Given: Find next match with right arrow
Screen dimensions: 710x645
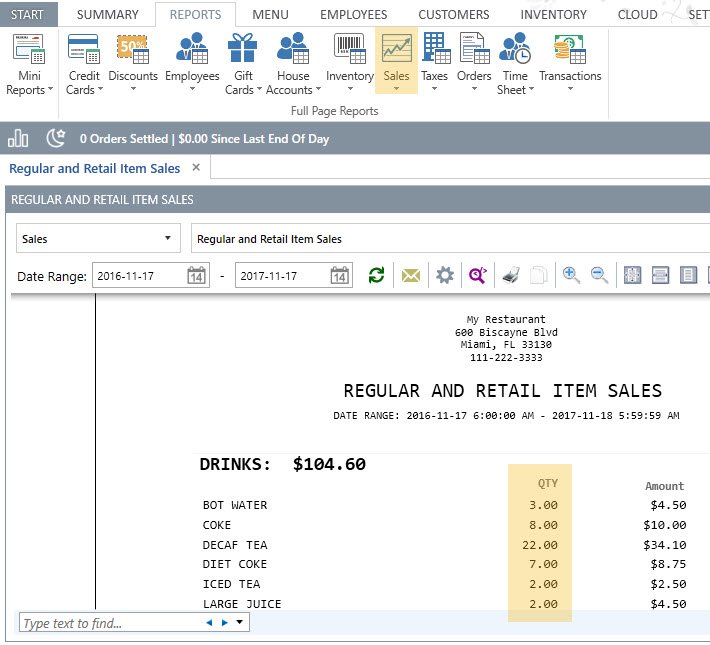Looking at the screenshot, I should click(x=224, y=623).
